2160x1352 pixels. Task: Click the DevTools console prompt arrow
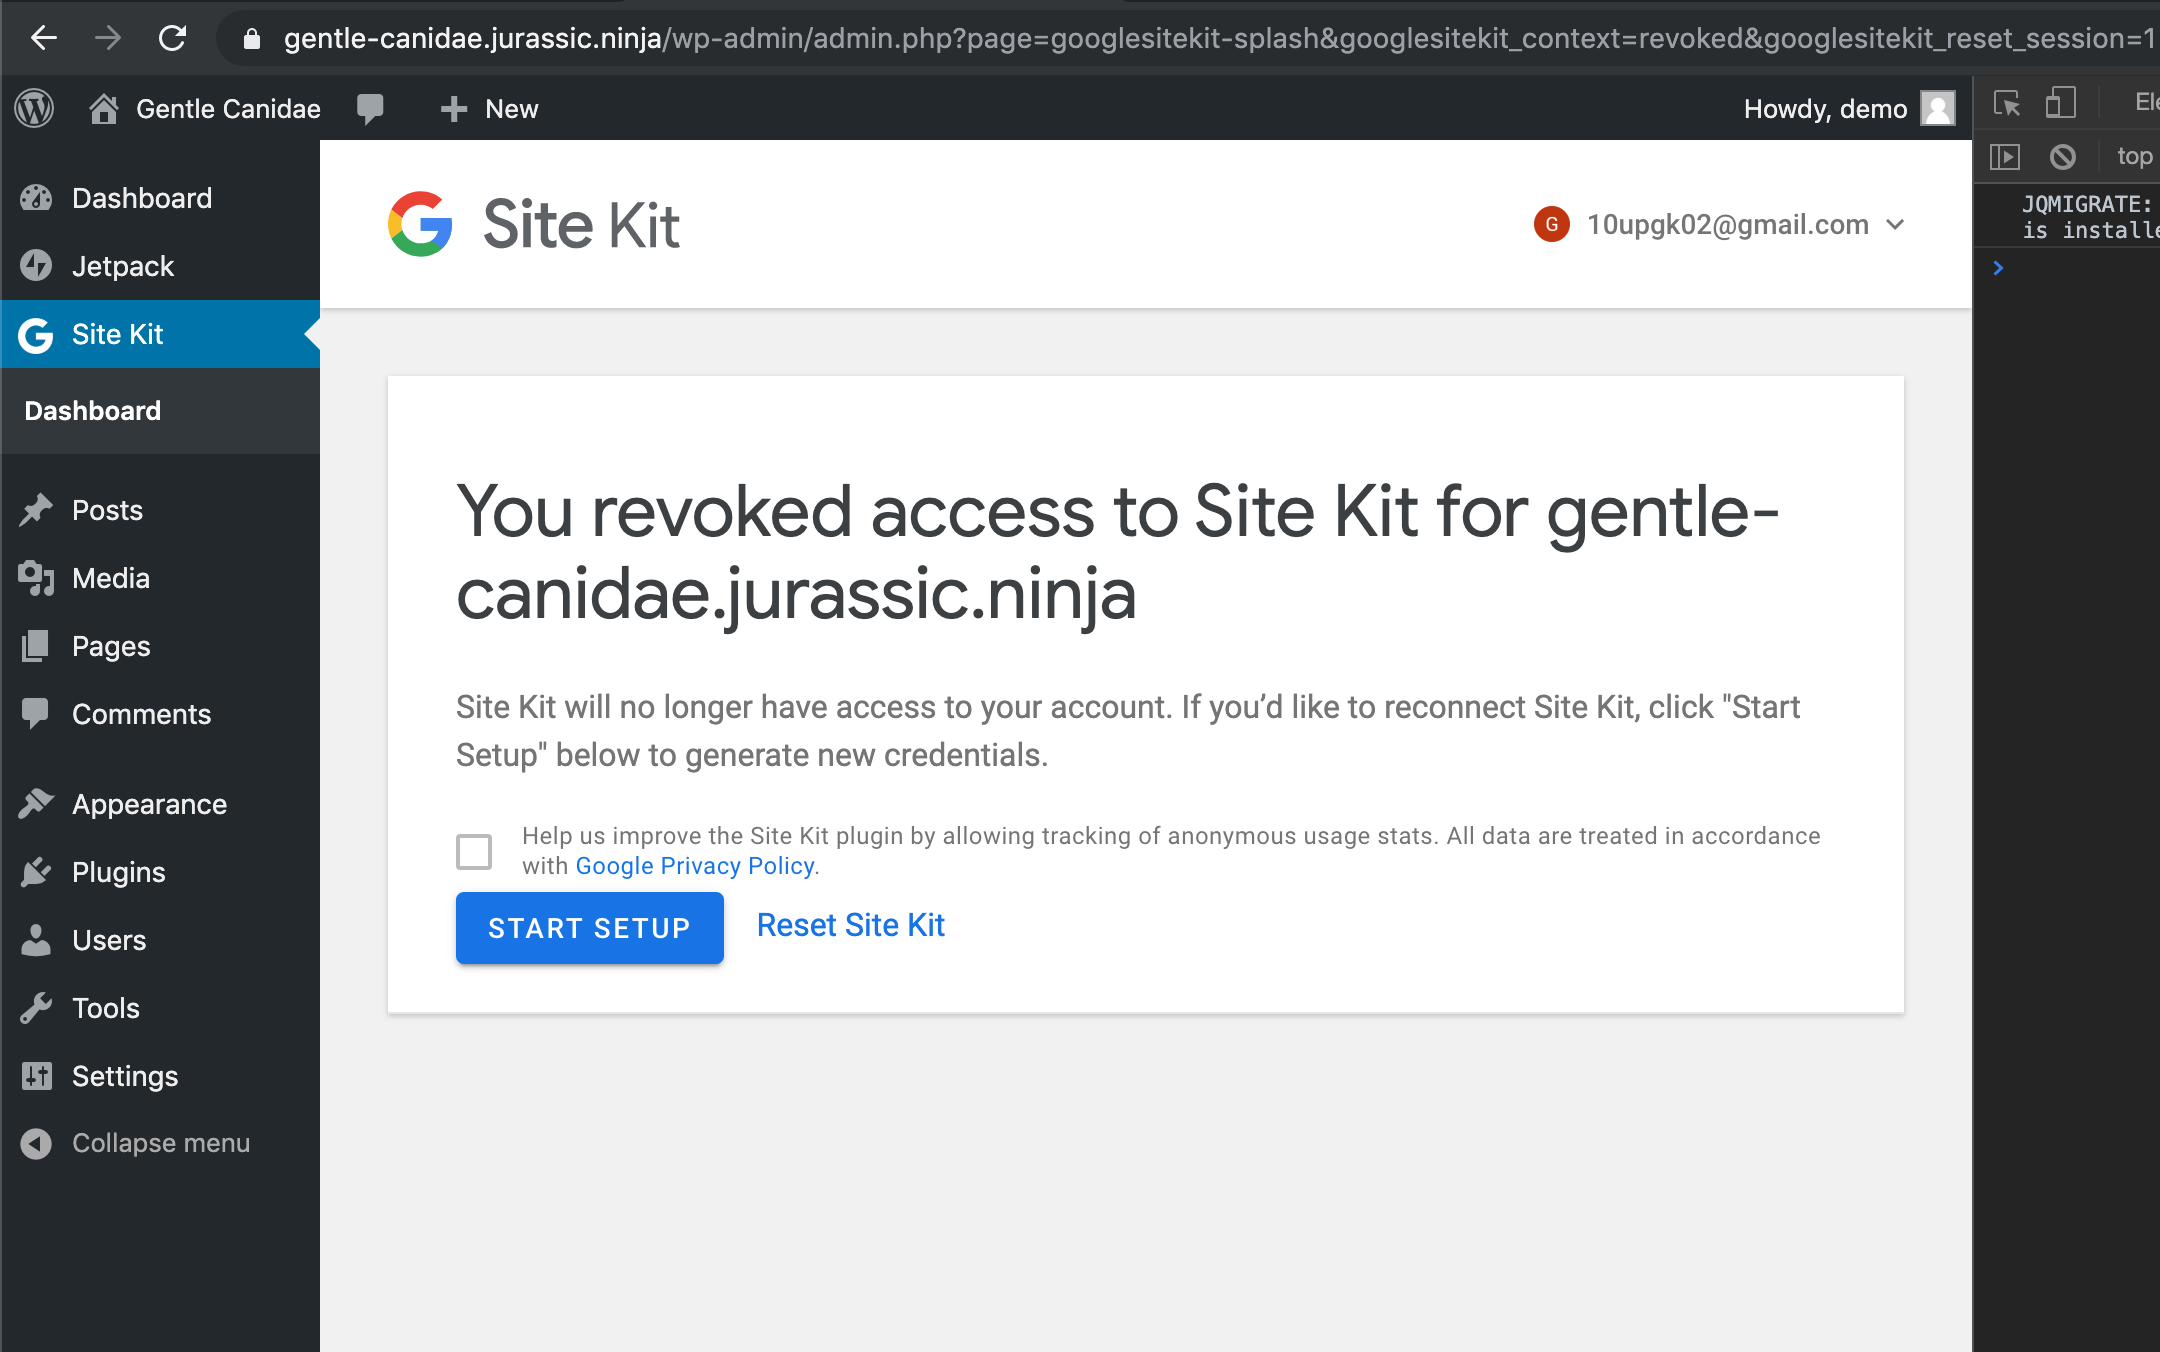(x=1998, y=268)
